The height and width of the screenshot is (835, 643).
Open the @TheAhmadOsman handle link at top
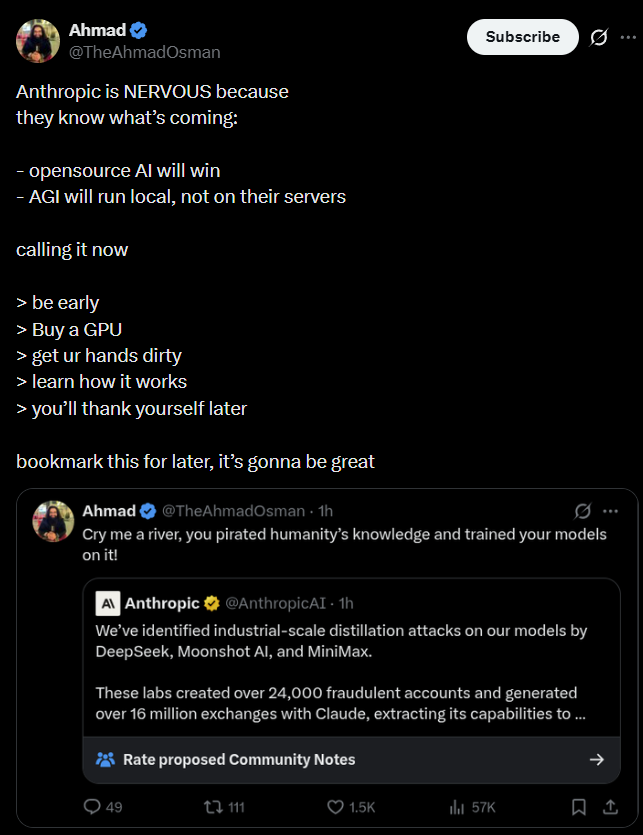144,52
